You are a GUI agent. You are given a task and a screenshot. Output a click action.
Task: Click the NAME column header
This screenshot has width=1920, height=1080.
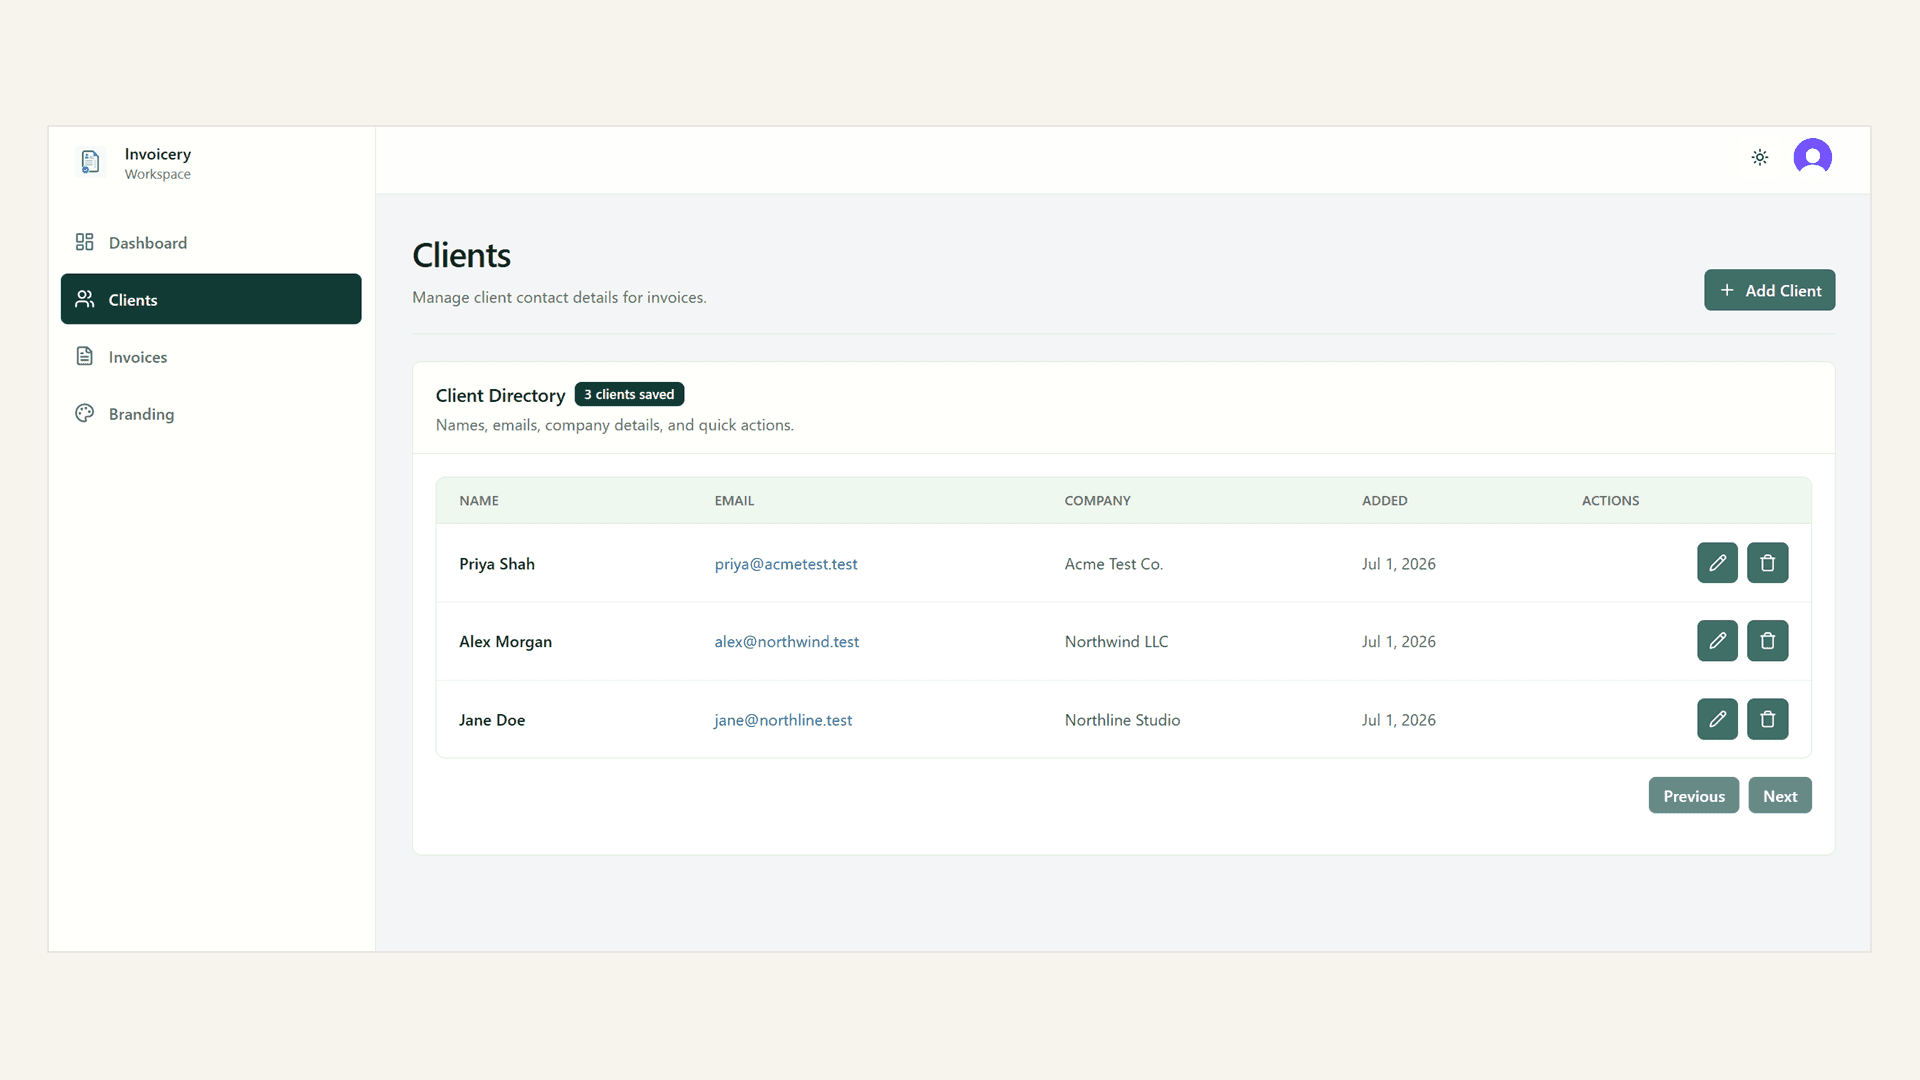(479, 501)
